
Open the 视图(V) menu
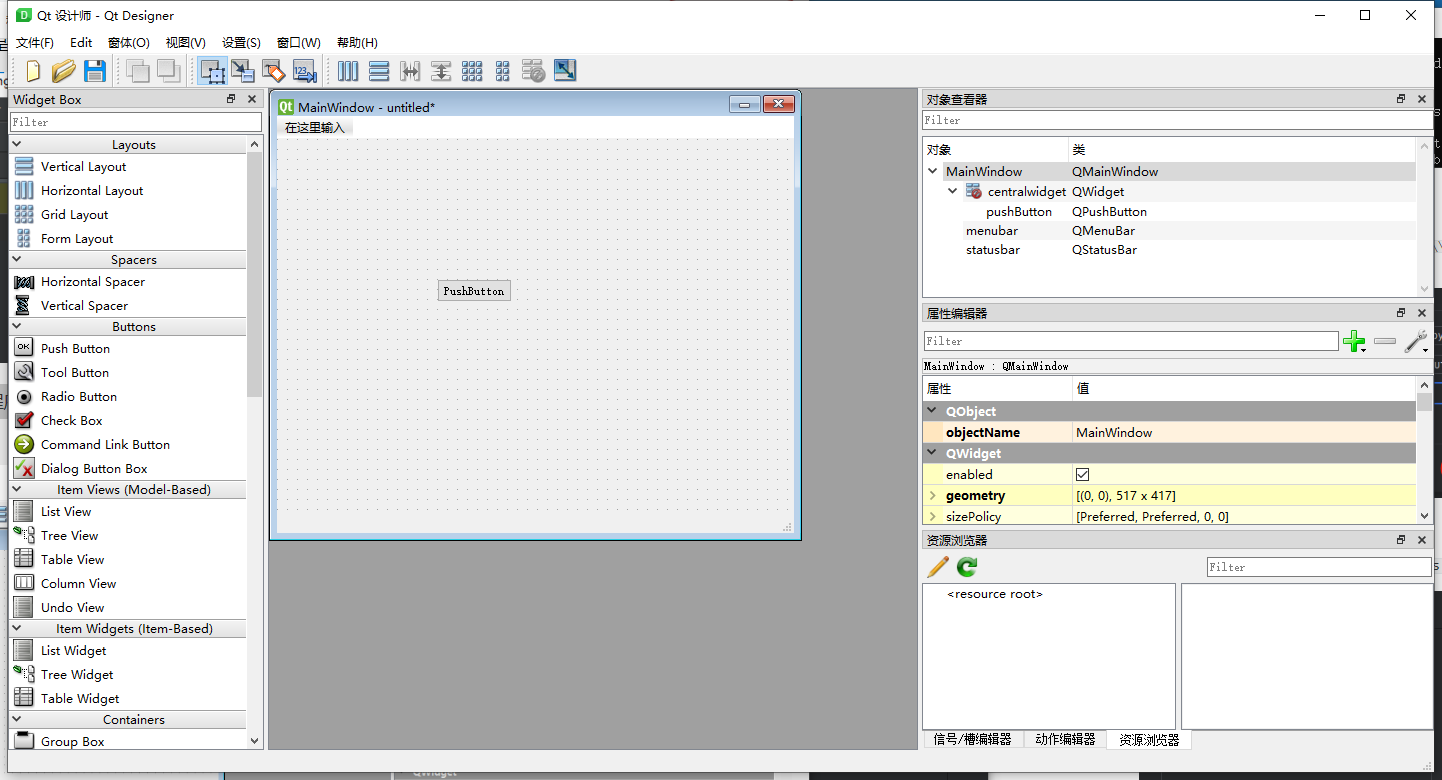tap(186, 43)
